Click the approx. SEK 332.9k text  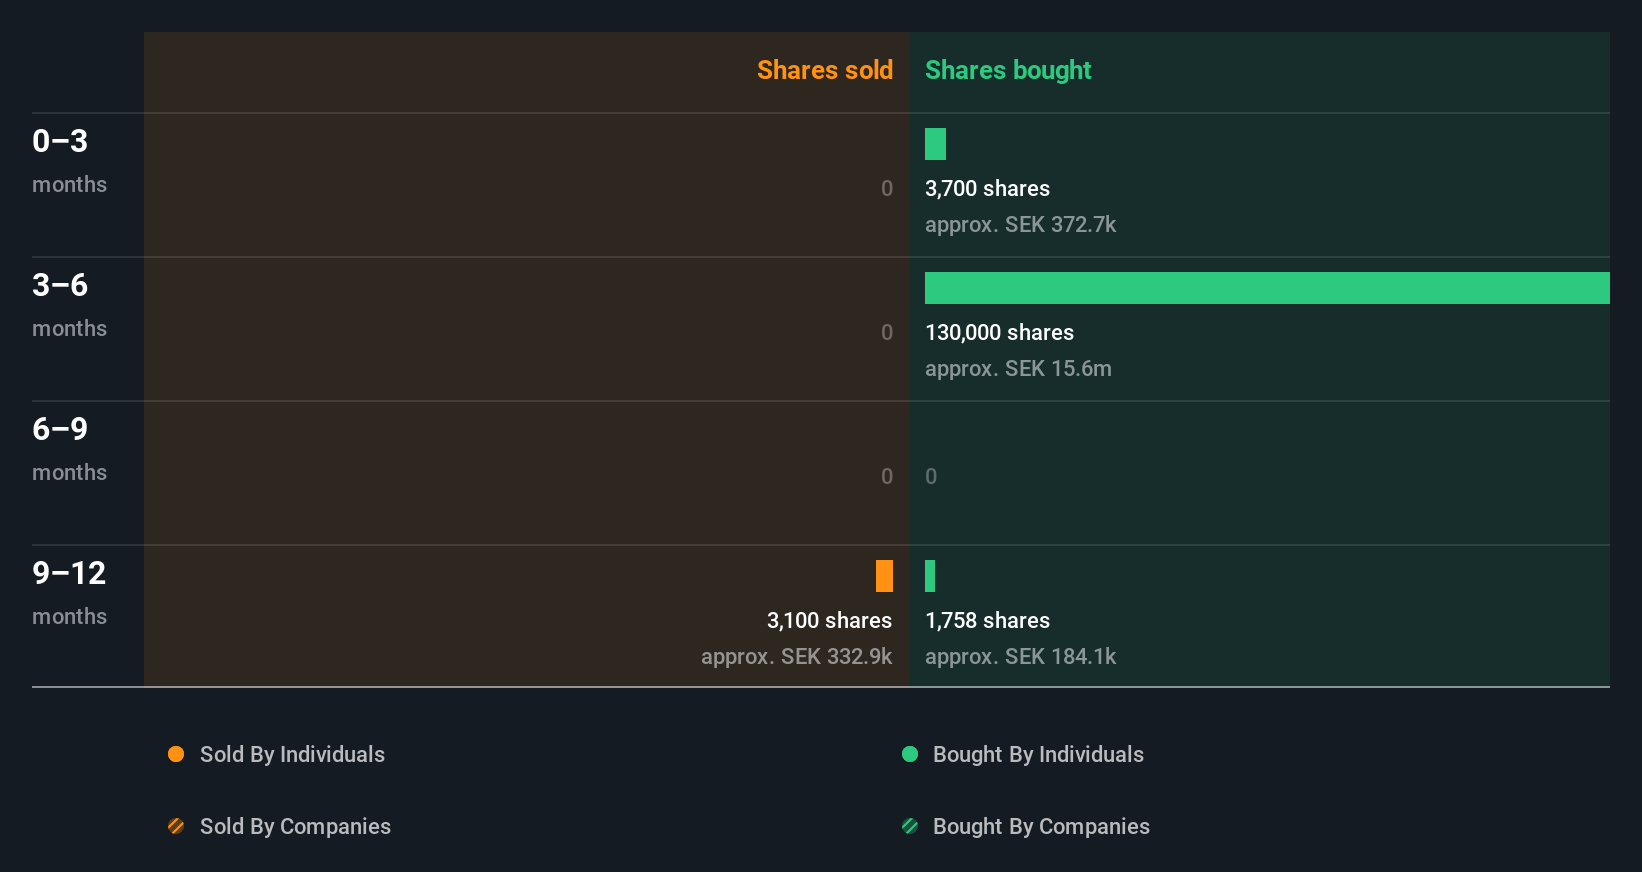pos(796,657)
